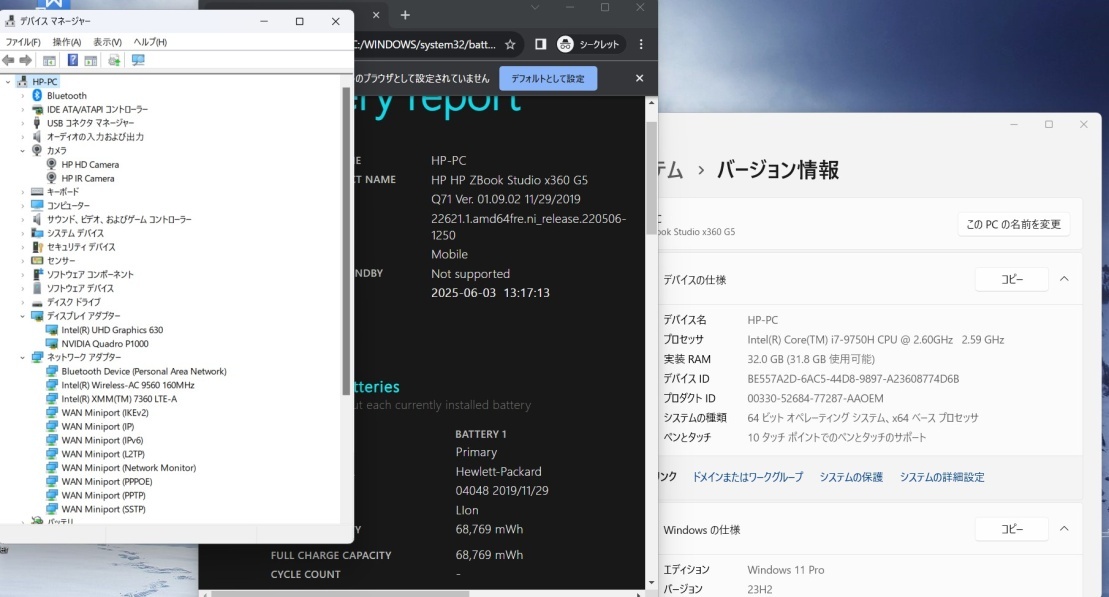Collapse the Windows の仕様 section chevron

coord(1064,529)
